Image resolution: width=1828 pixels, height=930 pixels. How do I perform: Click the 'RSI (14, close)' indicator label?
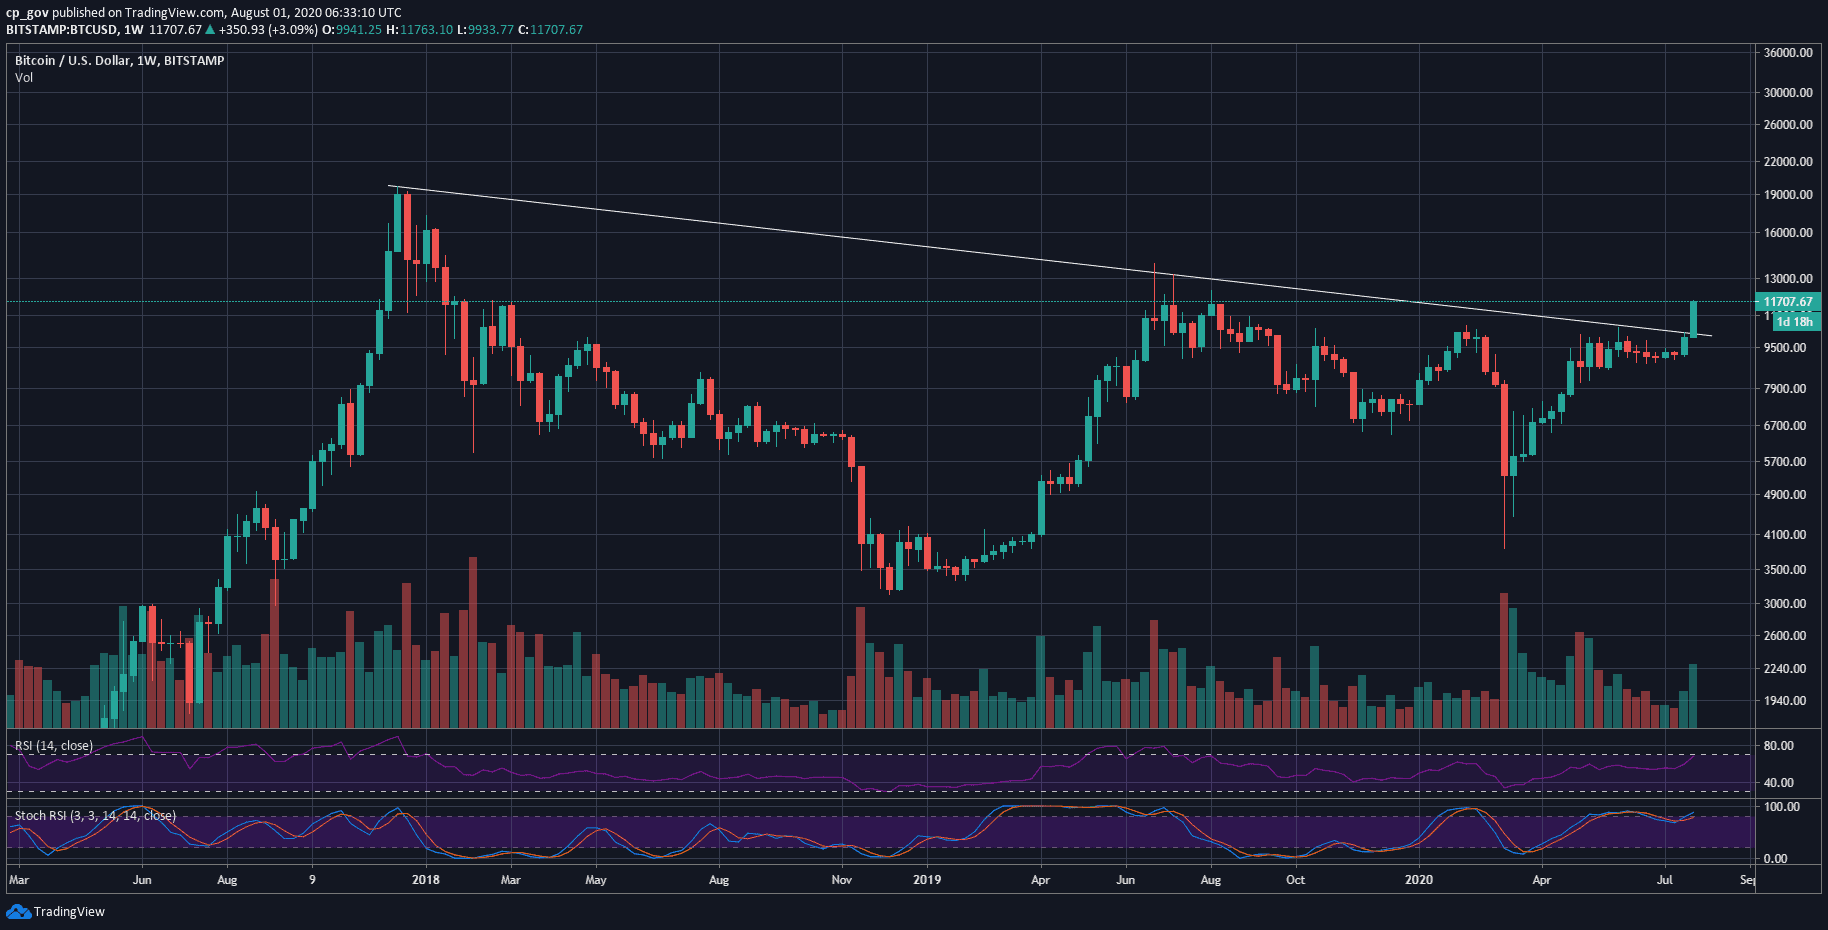coord(54,746)
